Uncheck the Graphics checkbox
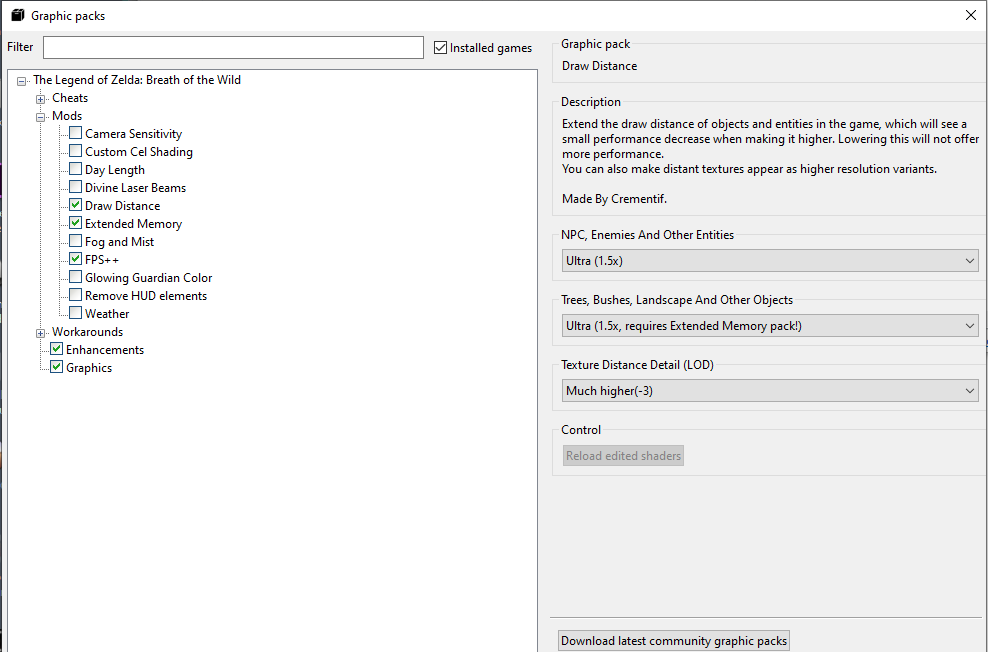This screenshot has width=988, height=652. [57, 367]
